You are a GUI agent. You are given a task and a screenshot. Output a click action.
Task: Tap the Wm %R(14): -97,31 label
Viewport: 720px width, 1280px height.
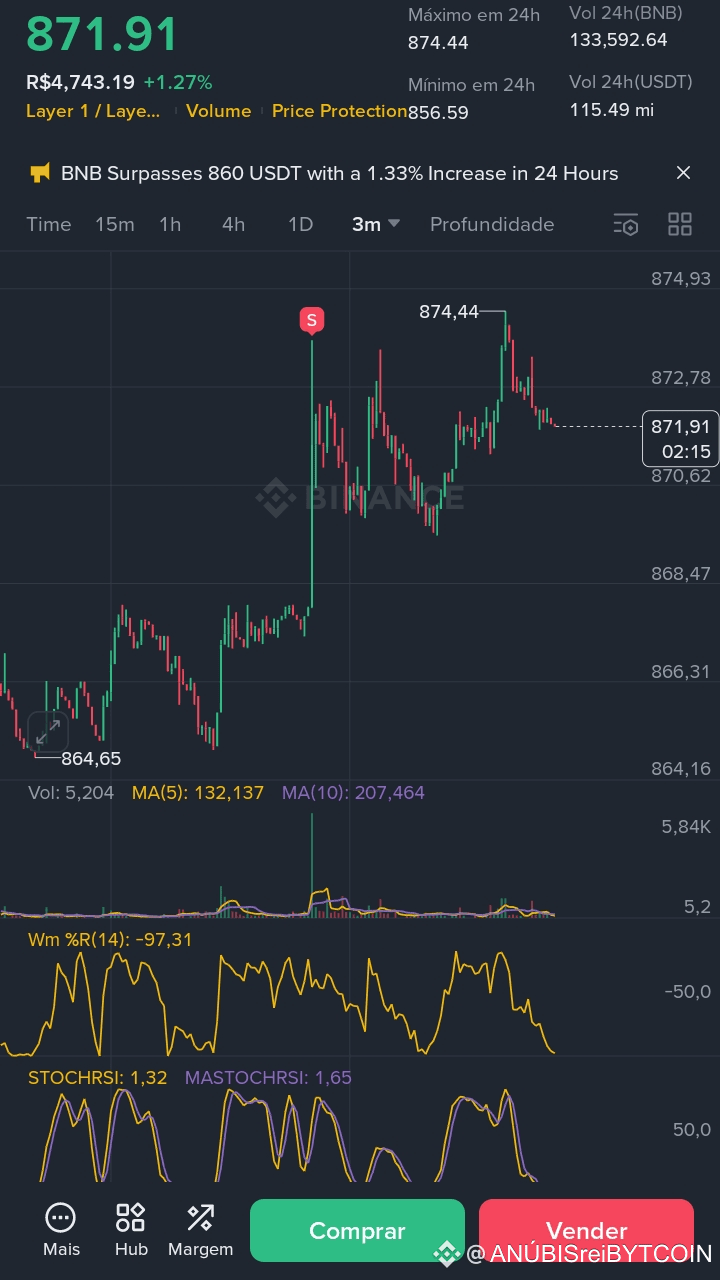(110, 940)
